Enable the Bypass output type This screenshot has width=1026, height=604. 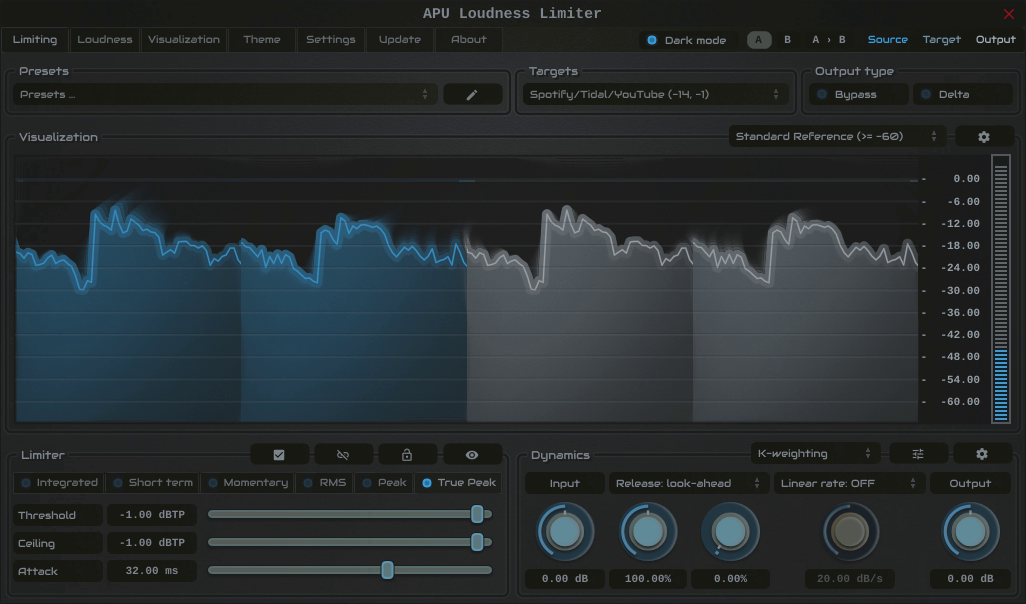(858, 94)
